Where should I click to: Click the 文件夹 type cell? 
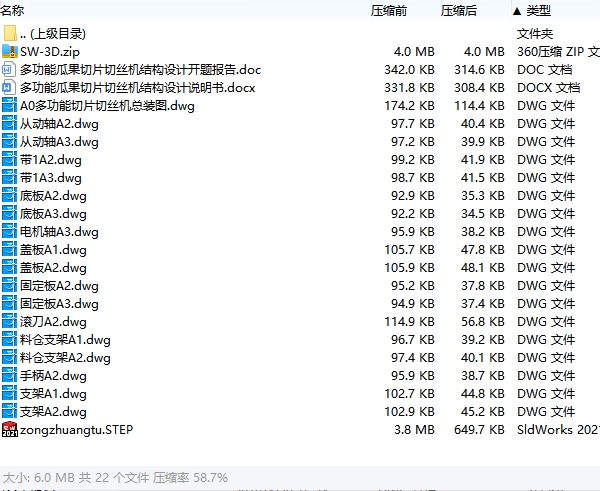click(535, 34)
